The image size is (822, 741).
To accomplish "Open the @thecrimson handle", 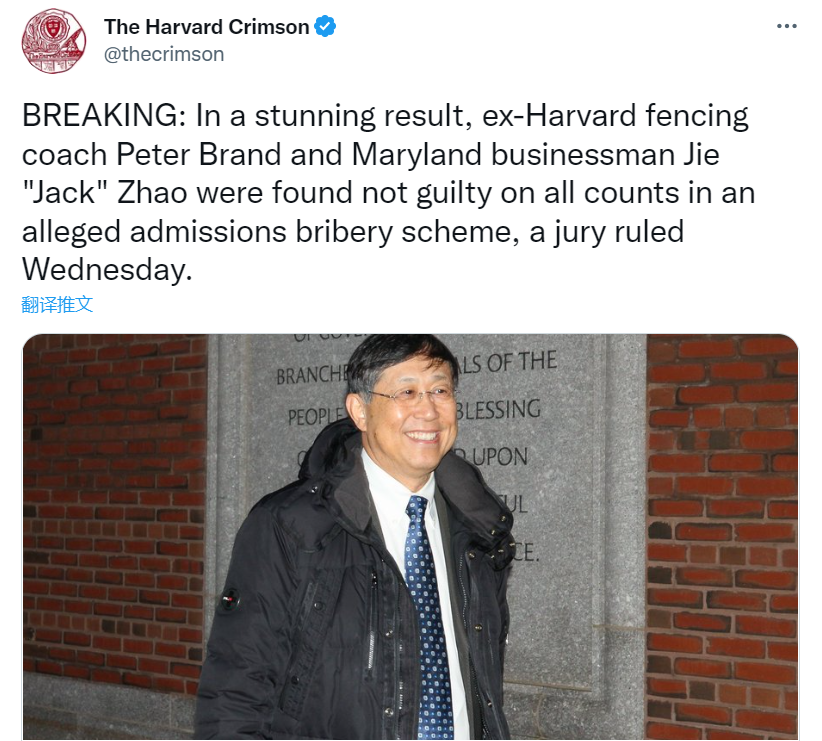I will [x=164, y=55].
